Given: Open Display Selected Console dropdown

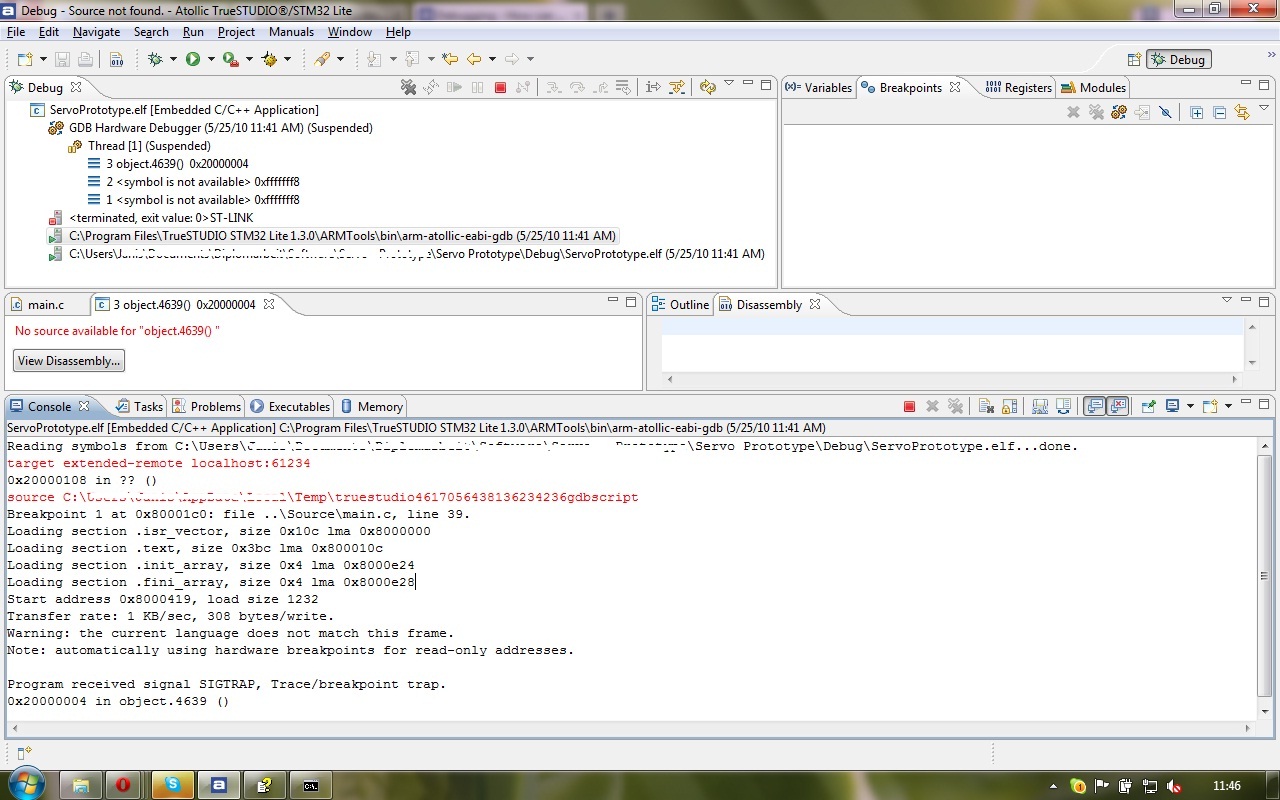Looking at the screenshot, I should (x=1189, y=406).
